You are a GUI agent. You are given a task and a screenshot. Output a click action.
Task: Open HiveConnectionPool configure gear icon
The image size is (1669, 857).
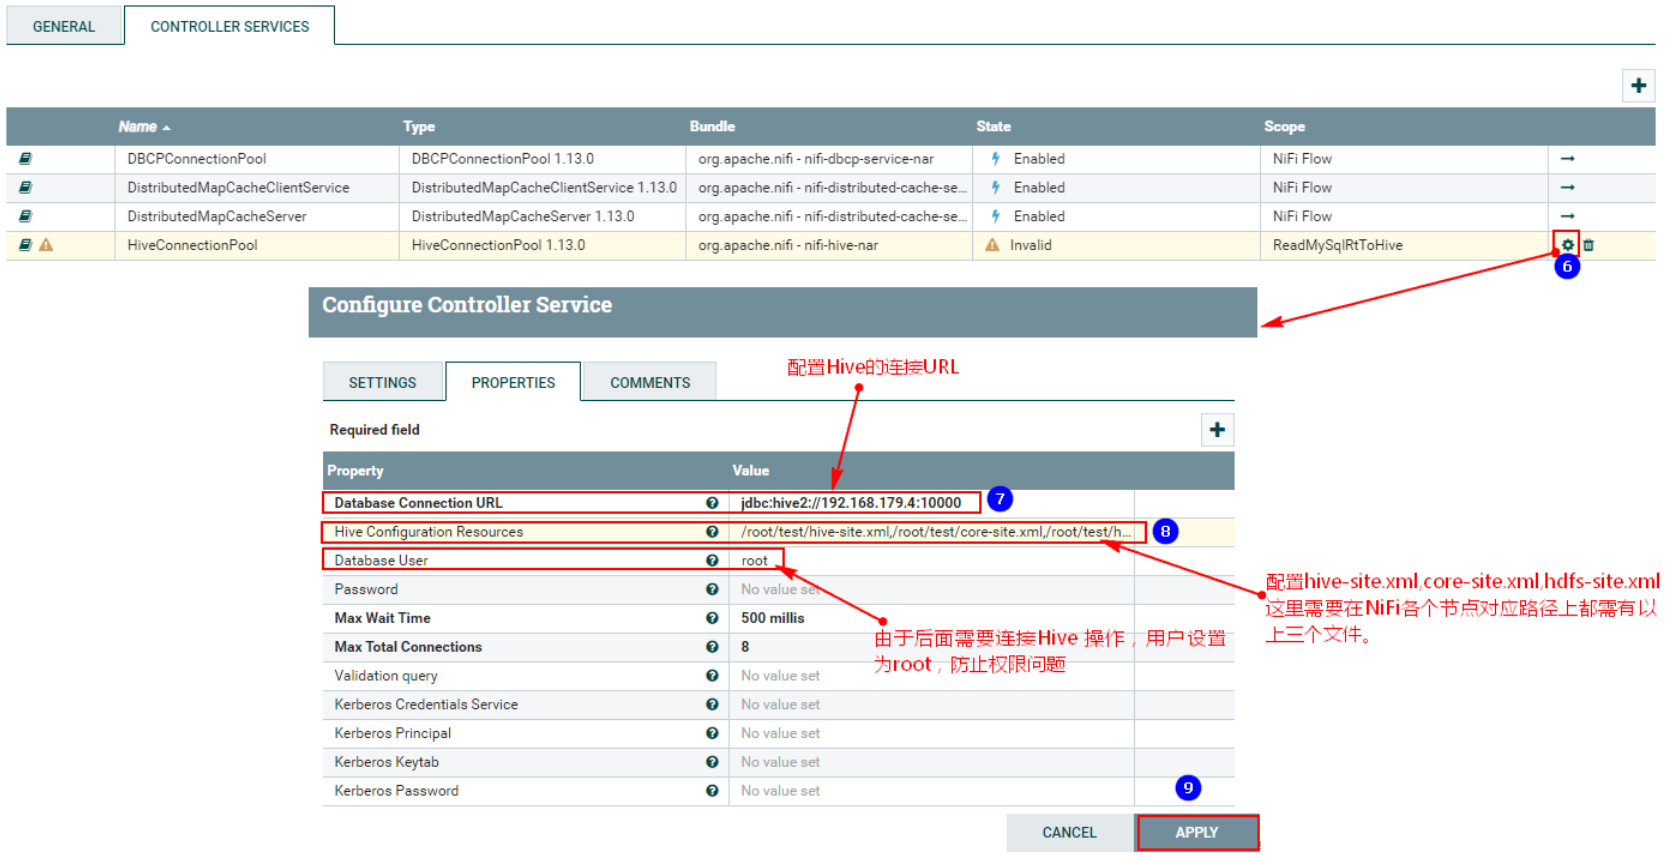pos(1567,245)
